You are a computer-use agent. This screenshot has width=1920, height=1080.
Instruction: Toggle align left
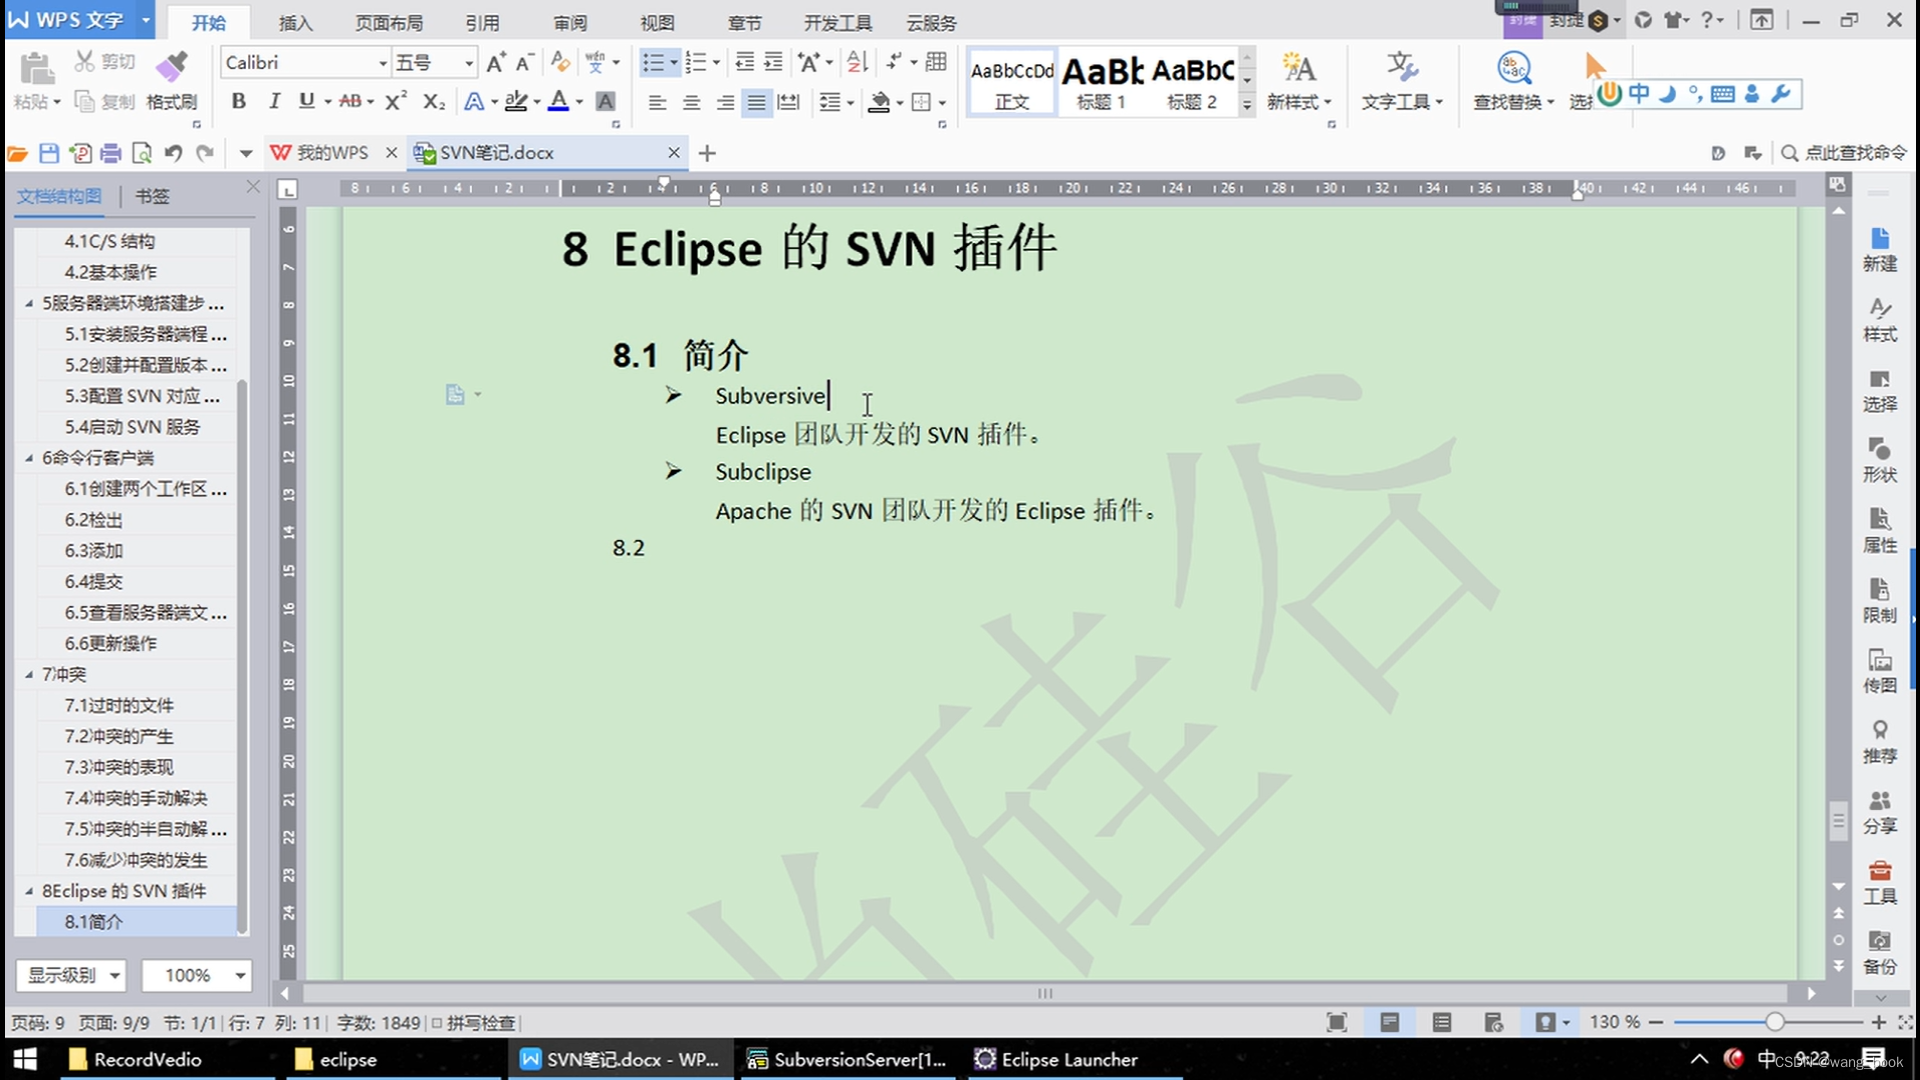[x=657, y=102]
